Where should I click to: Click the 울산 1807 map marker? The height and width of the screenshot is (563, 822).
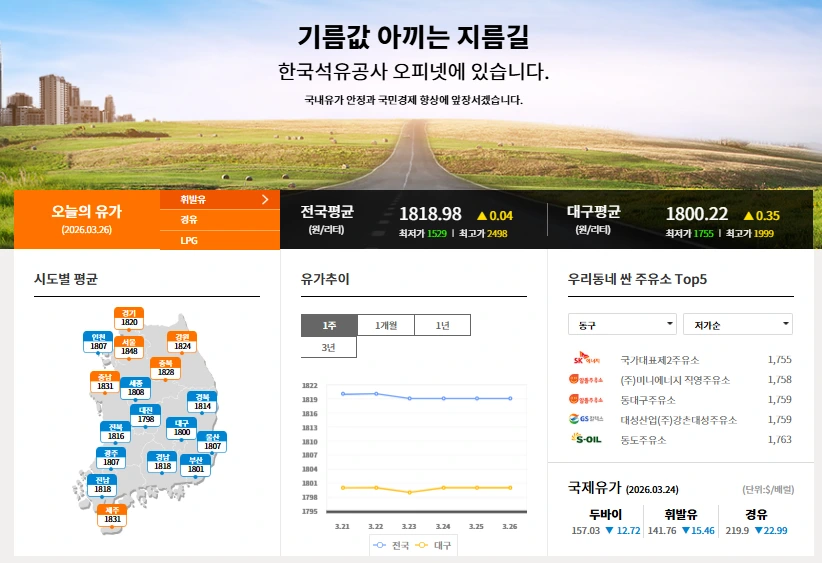point(212,441)
